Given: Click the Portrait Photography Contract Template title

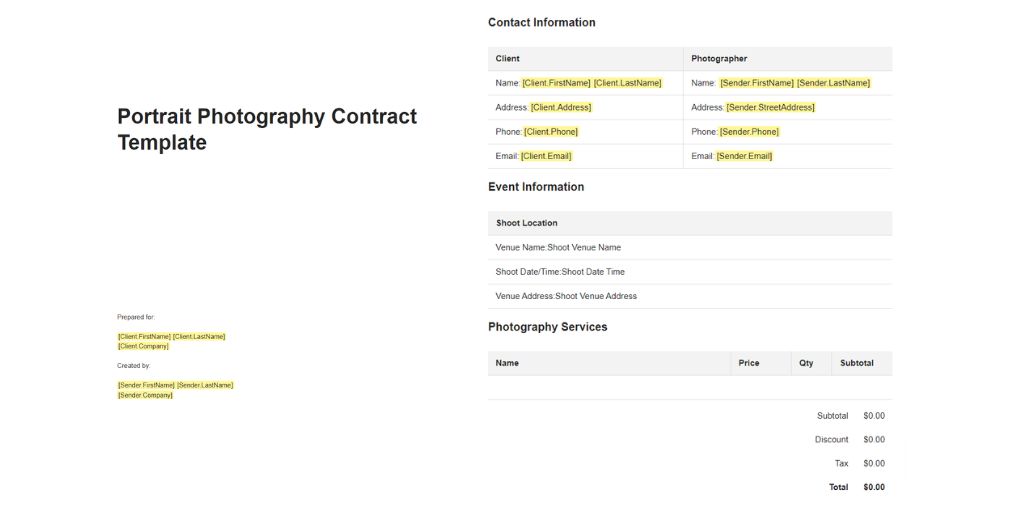Looking at the screenshot, I should point(267,129).
